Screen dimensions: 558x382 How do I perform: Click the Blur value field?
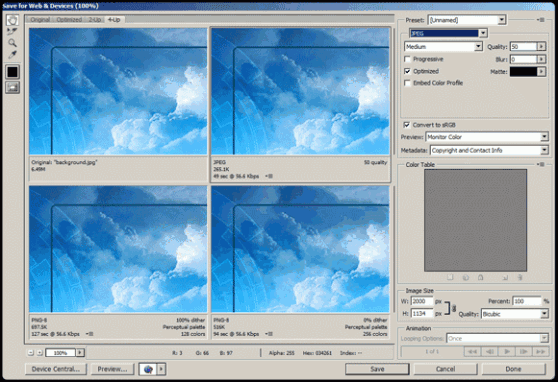point(523,59)
